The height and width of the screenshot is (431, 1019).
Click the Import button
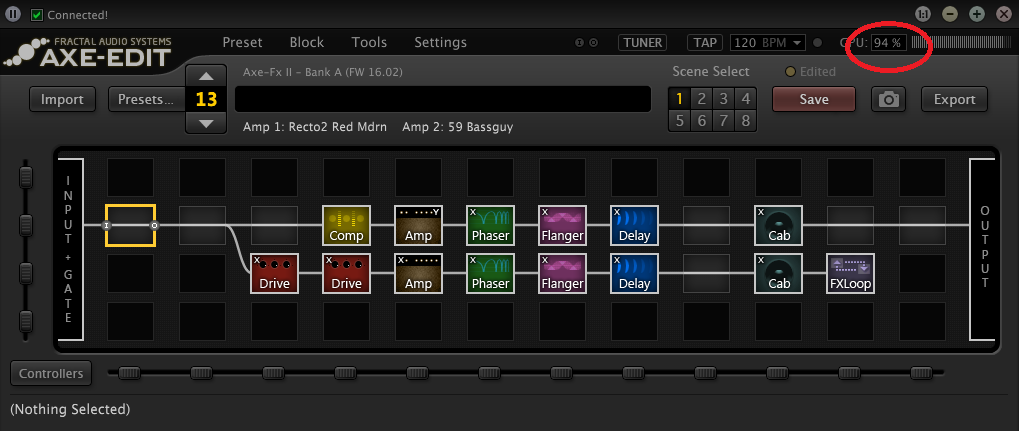pos(62,99)
